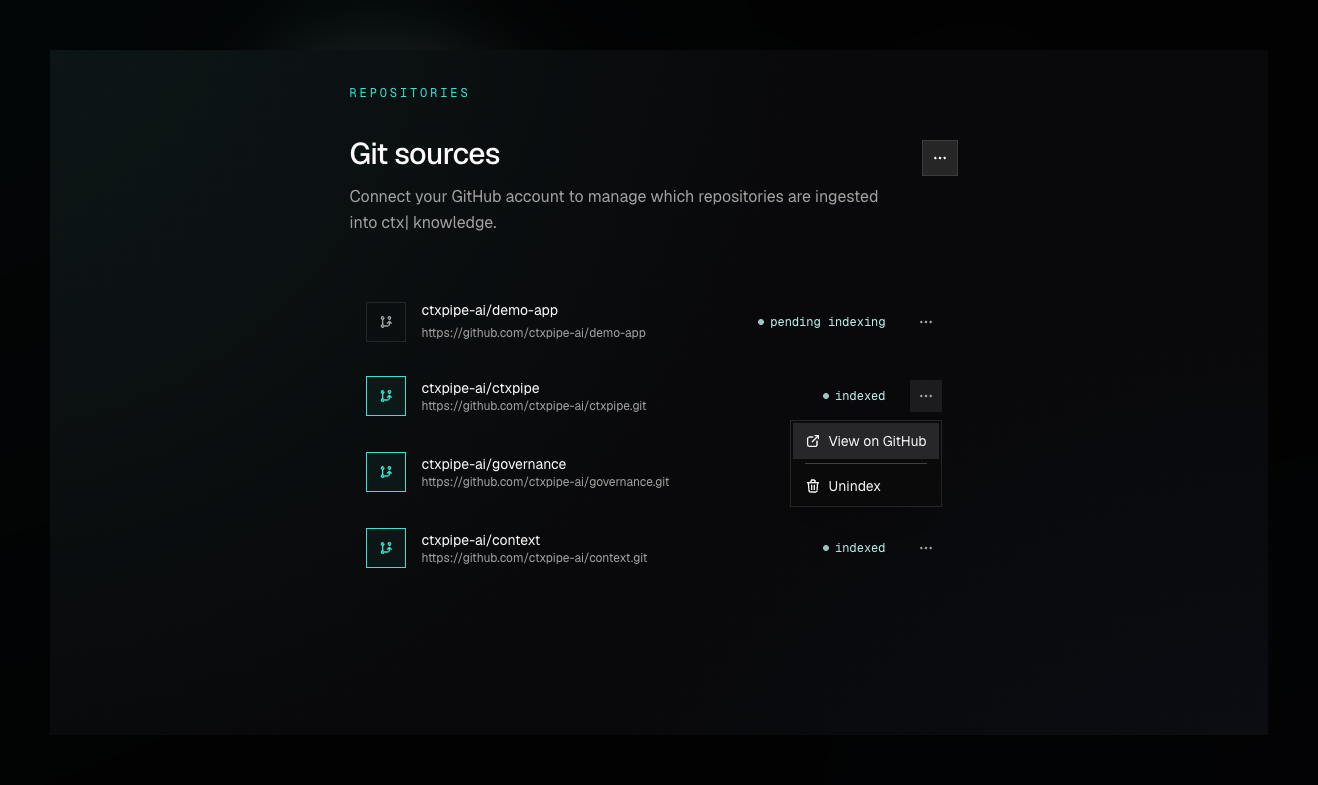Click the context.git URL text

click(x=535, y=558)
